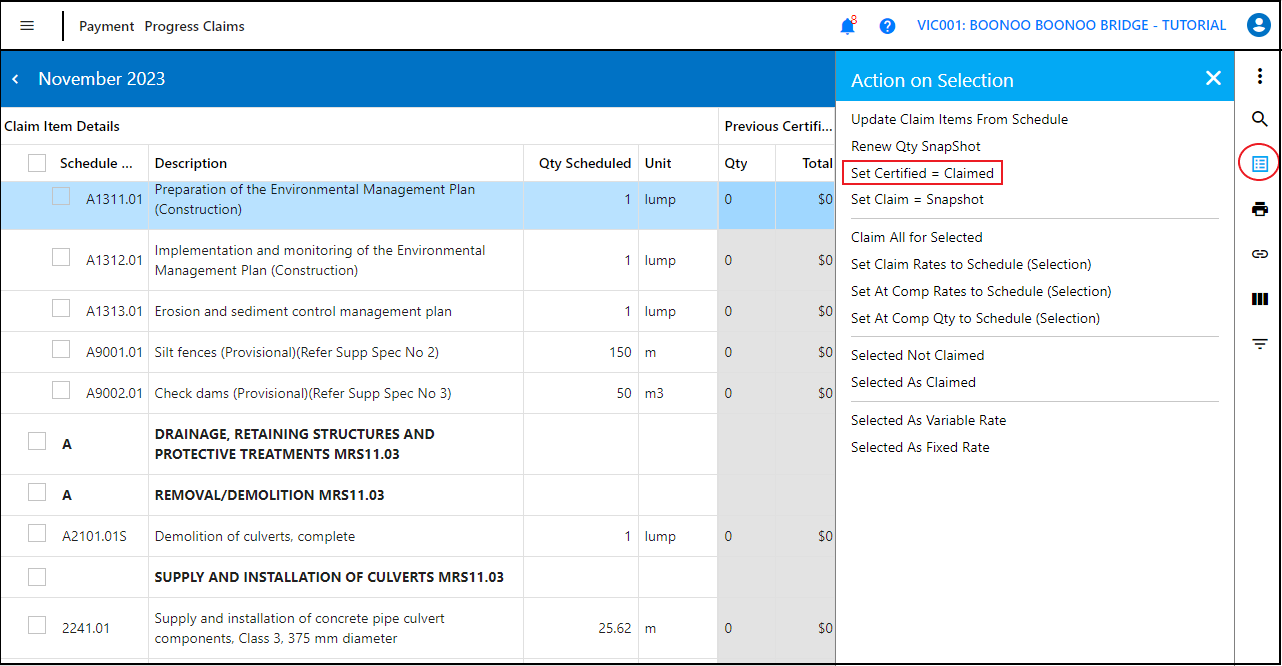The height and width of the screenshot is (666, 1282).
Task: Click the link icon in sidebar
Action: tap(1260, 254)
